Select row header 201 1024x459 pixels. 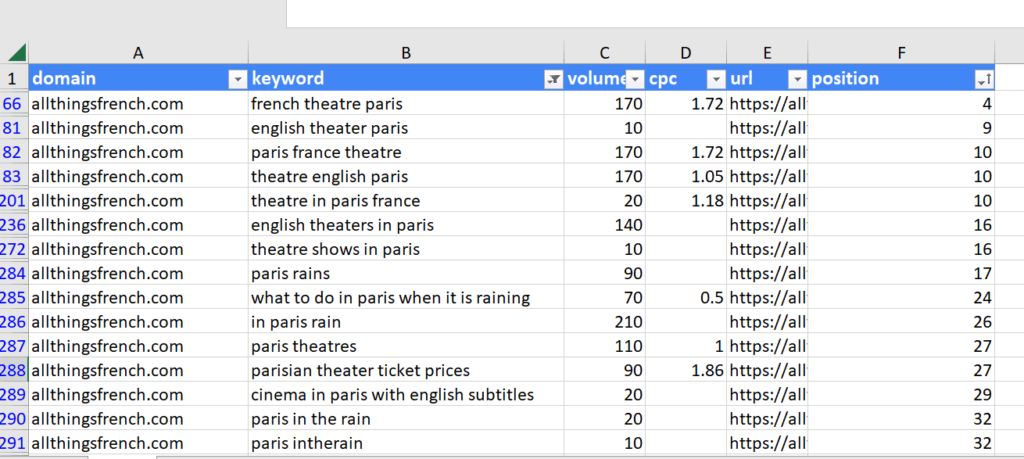coord(14,200)
